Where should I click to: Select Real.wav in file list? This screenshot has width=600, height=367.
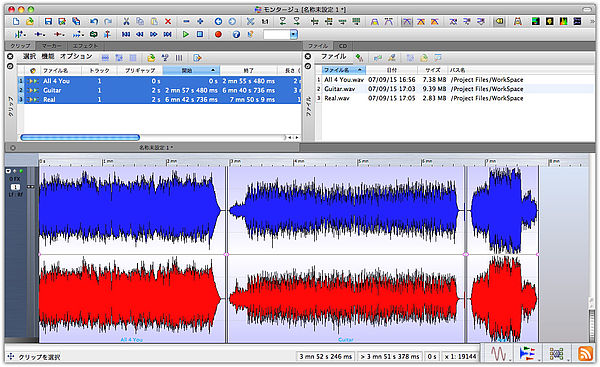455,98
